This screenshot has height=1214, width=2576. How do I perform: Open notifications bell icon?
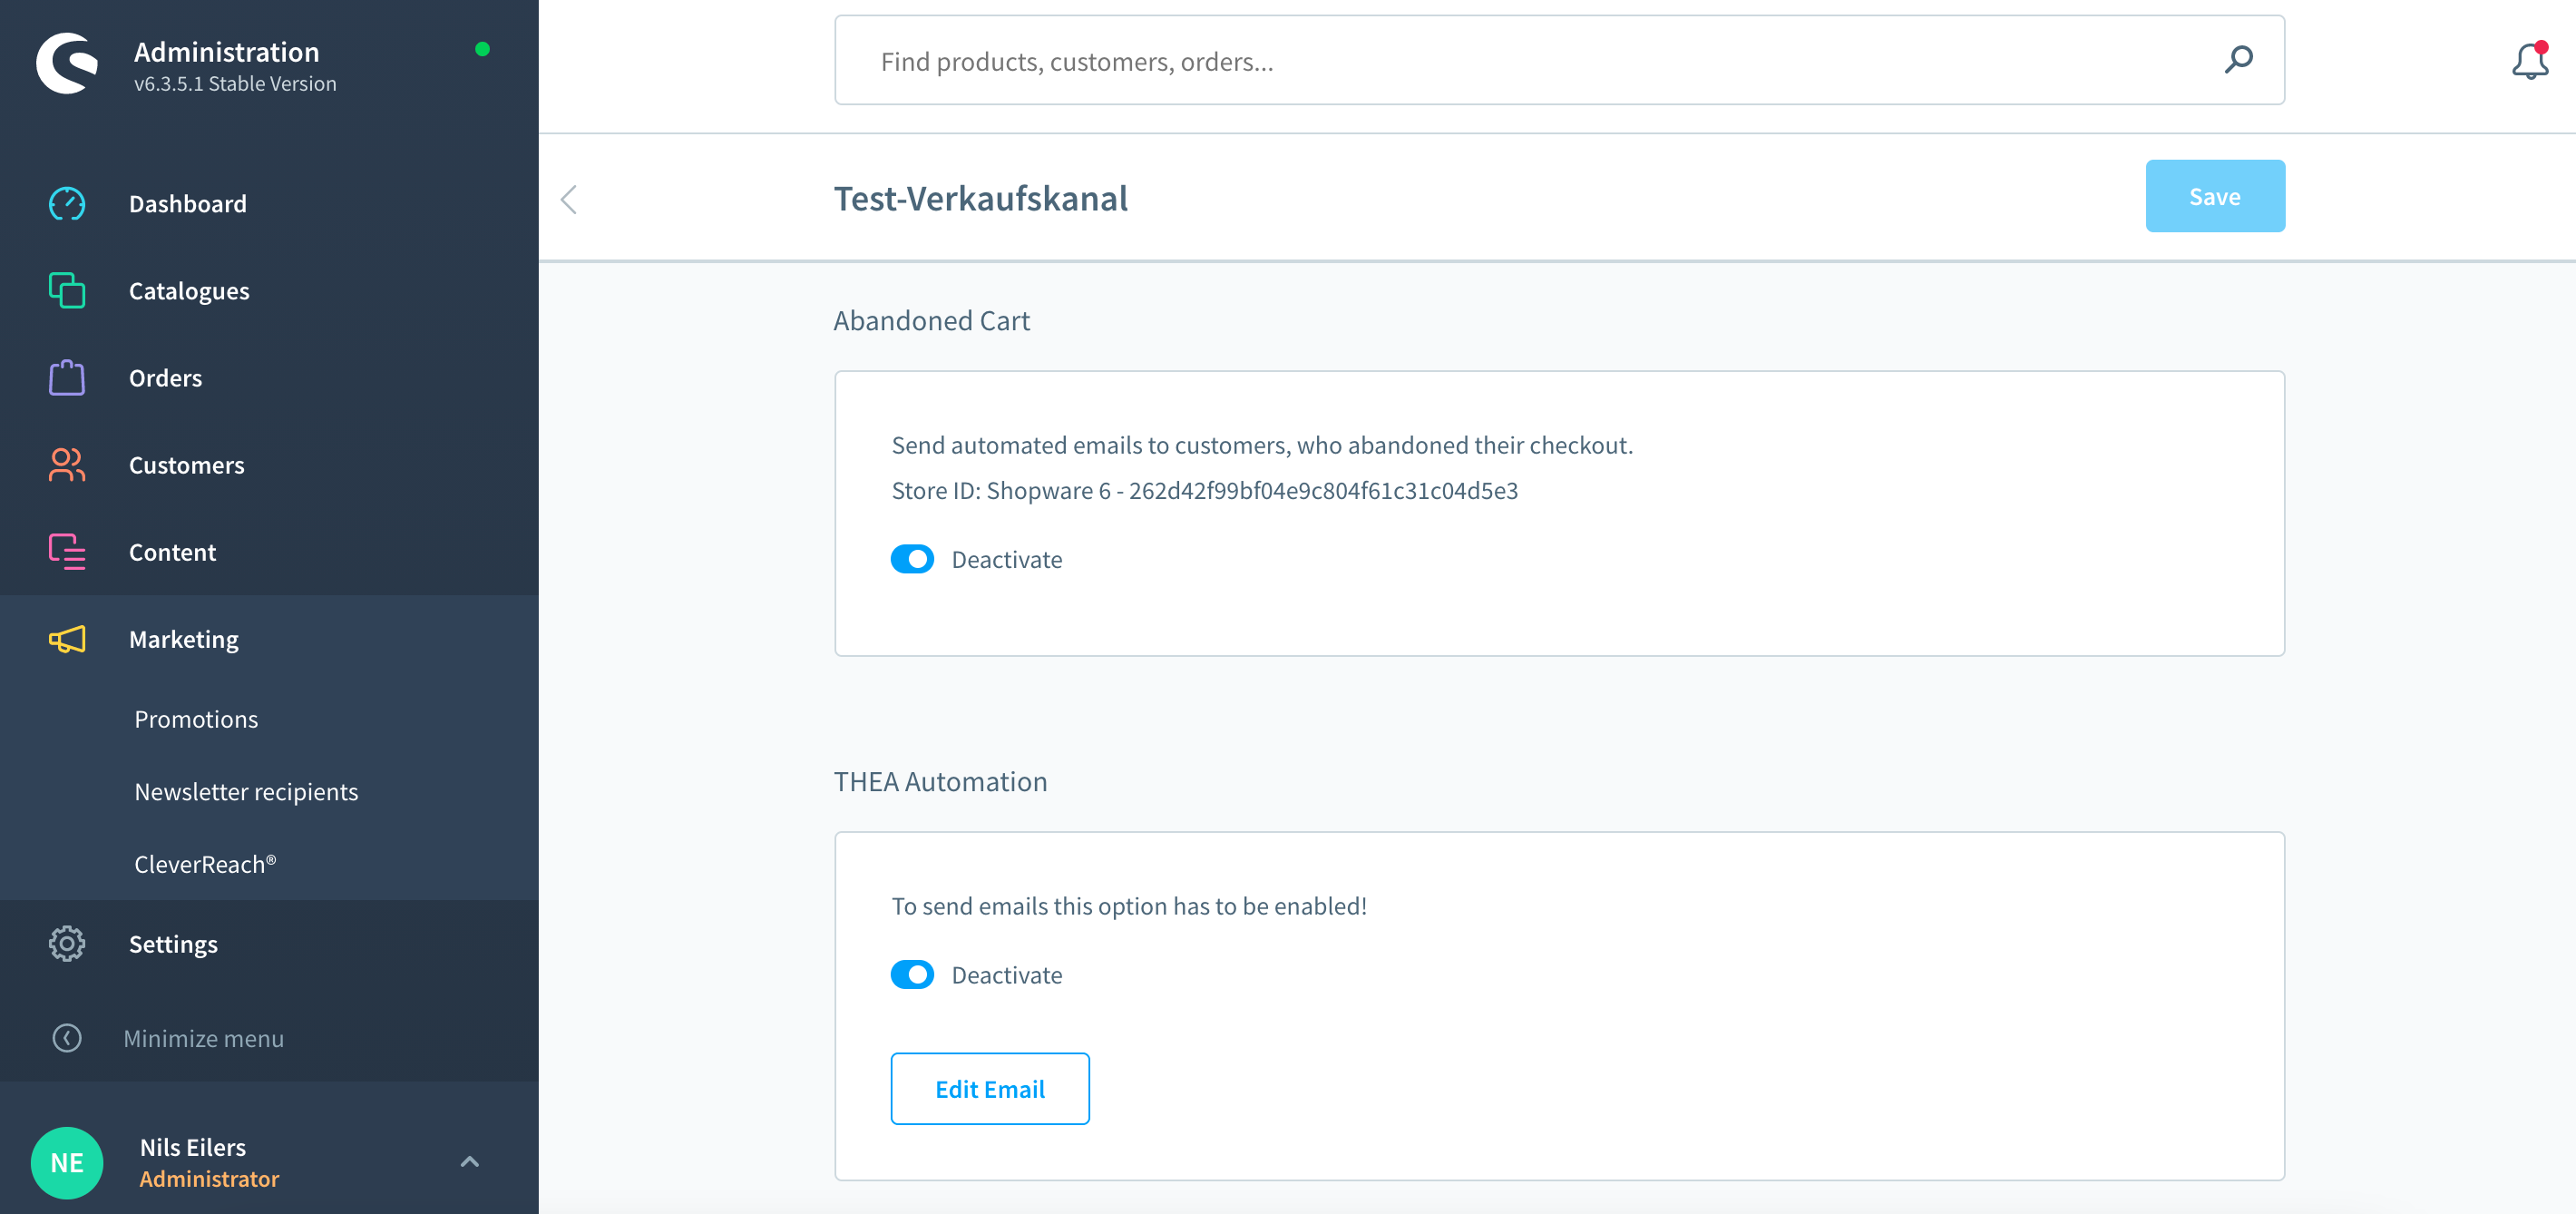point(2529,62)
